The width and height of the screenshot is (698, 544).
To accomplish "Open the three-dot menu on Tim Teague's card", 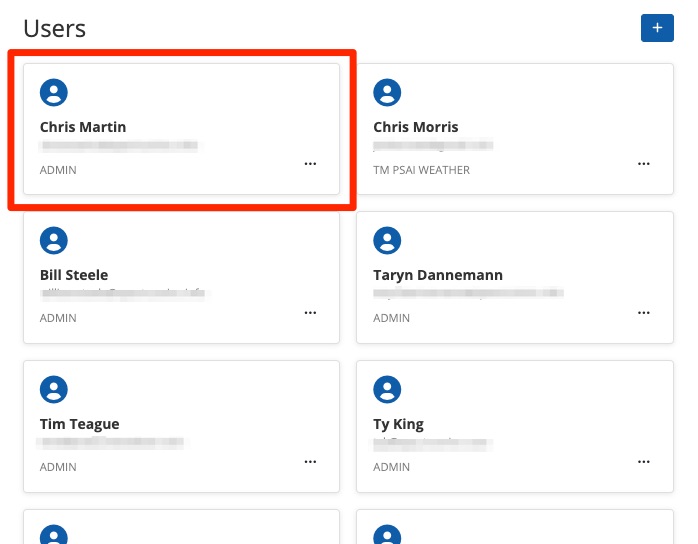I will coord(310,461).
